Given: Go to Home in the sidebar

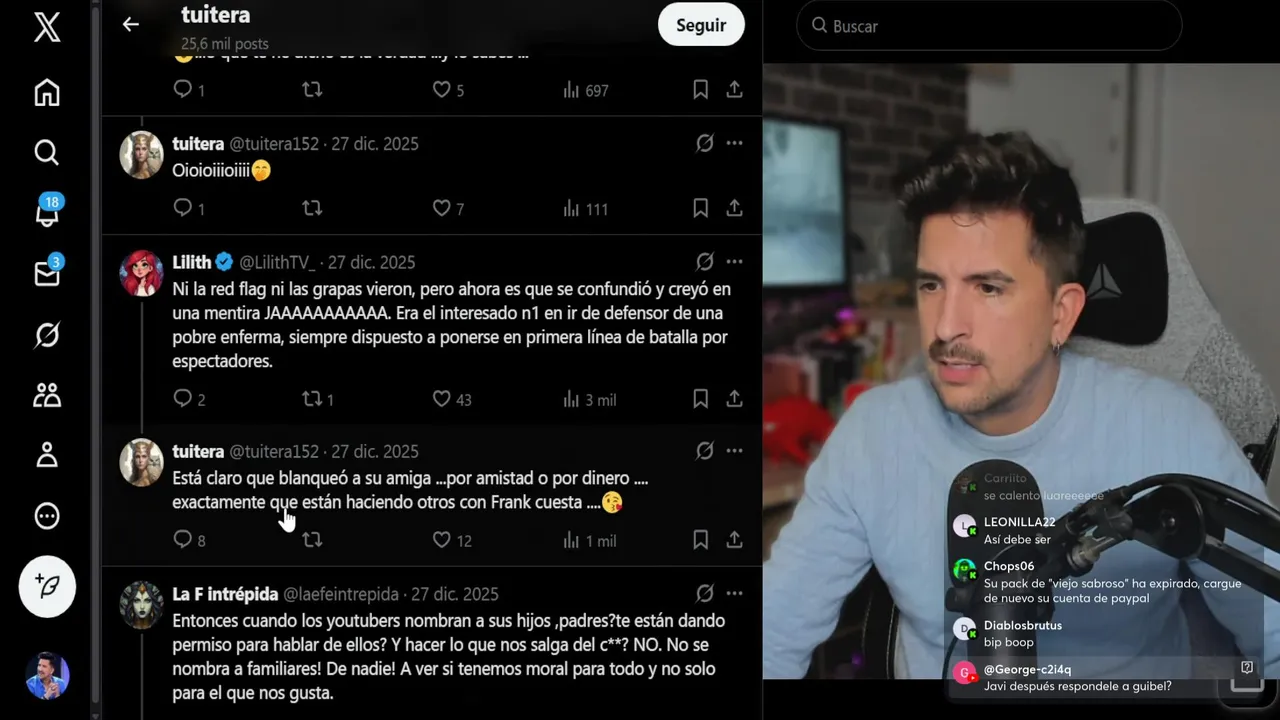Looking at the screenshot, I should tap(47, 93).
